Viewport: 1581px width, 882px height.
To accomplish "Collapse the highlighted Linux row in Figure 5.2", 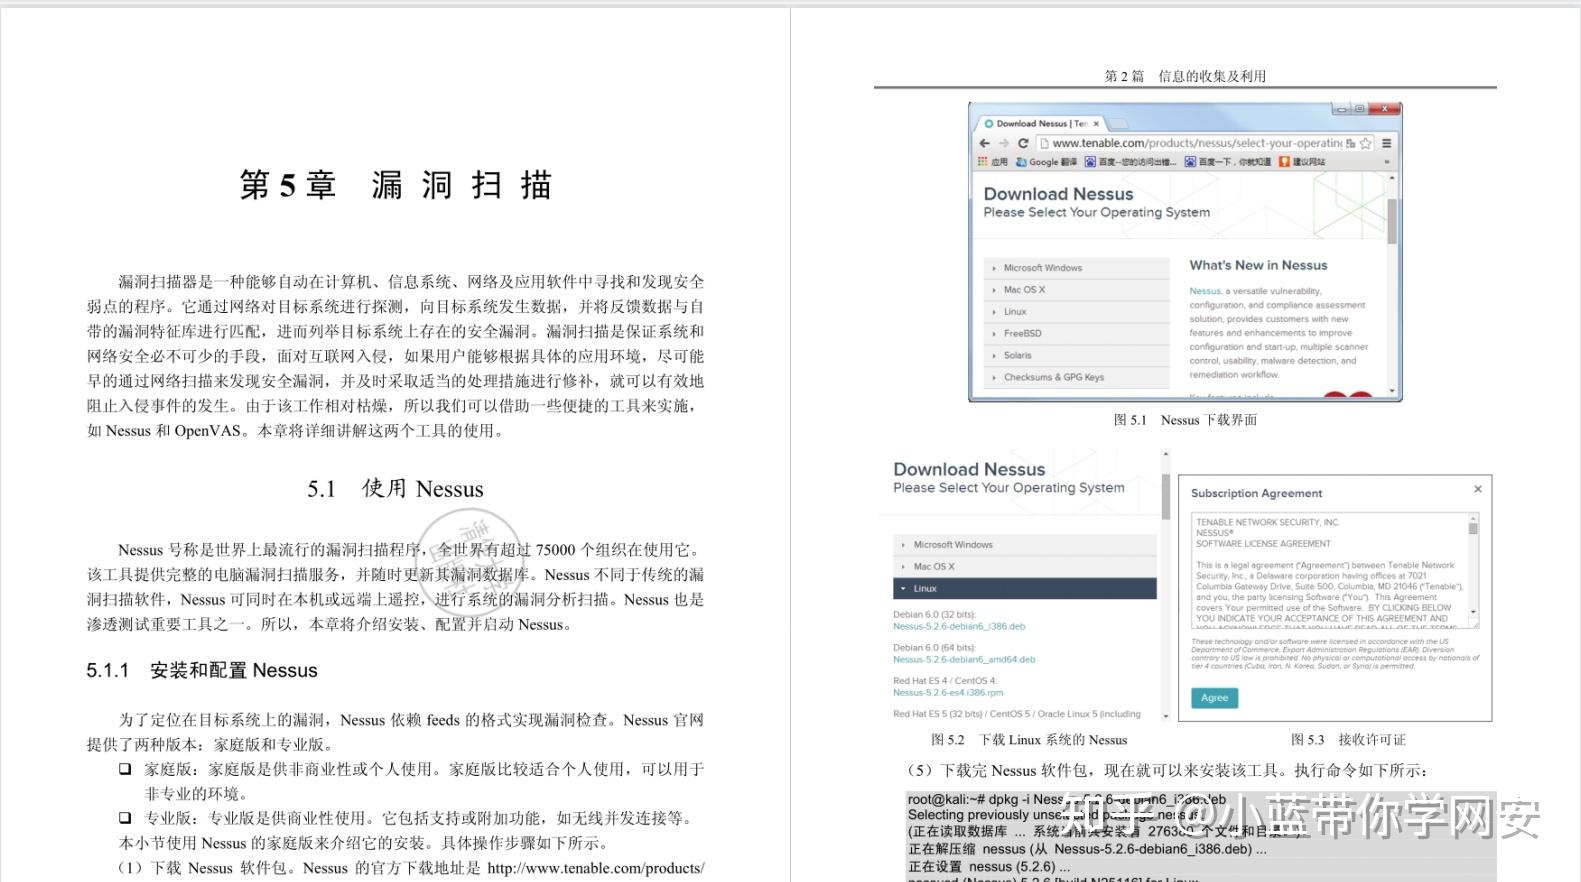I will tap(1025, 589).
